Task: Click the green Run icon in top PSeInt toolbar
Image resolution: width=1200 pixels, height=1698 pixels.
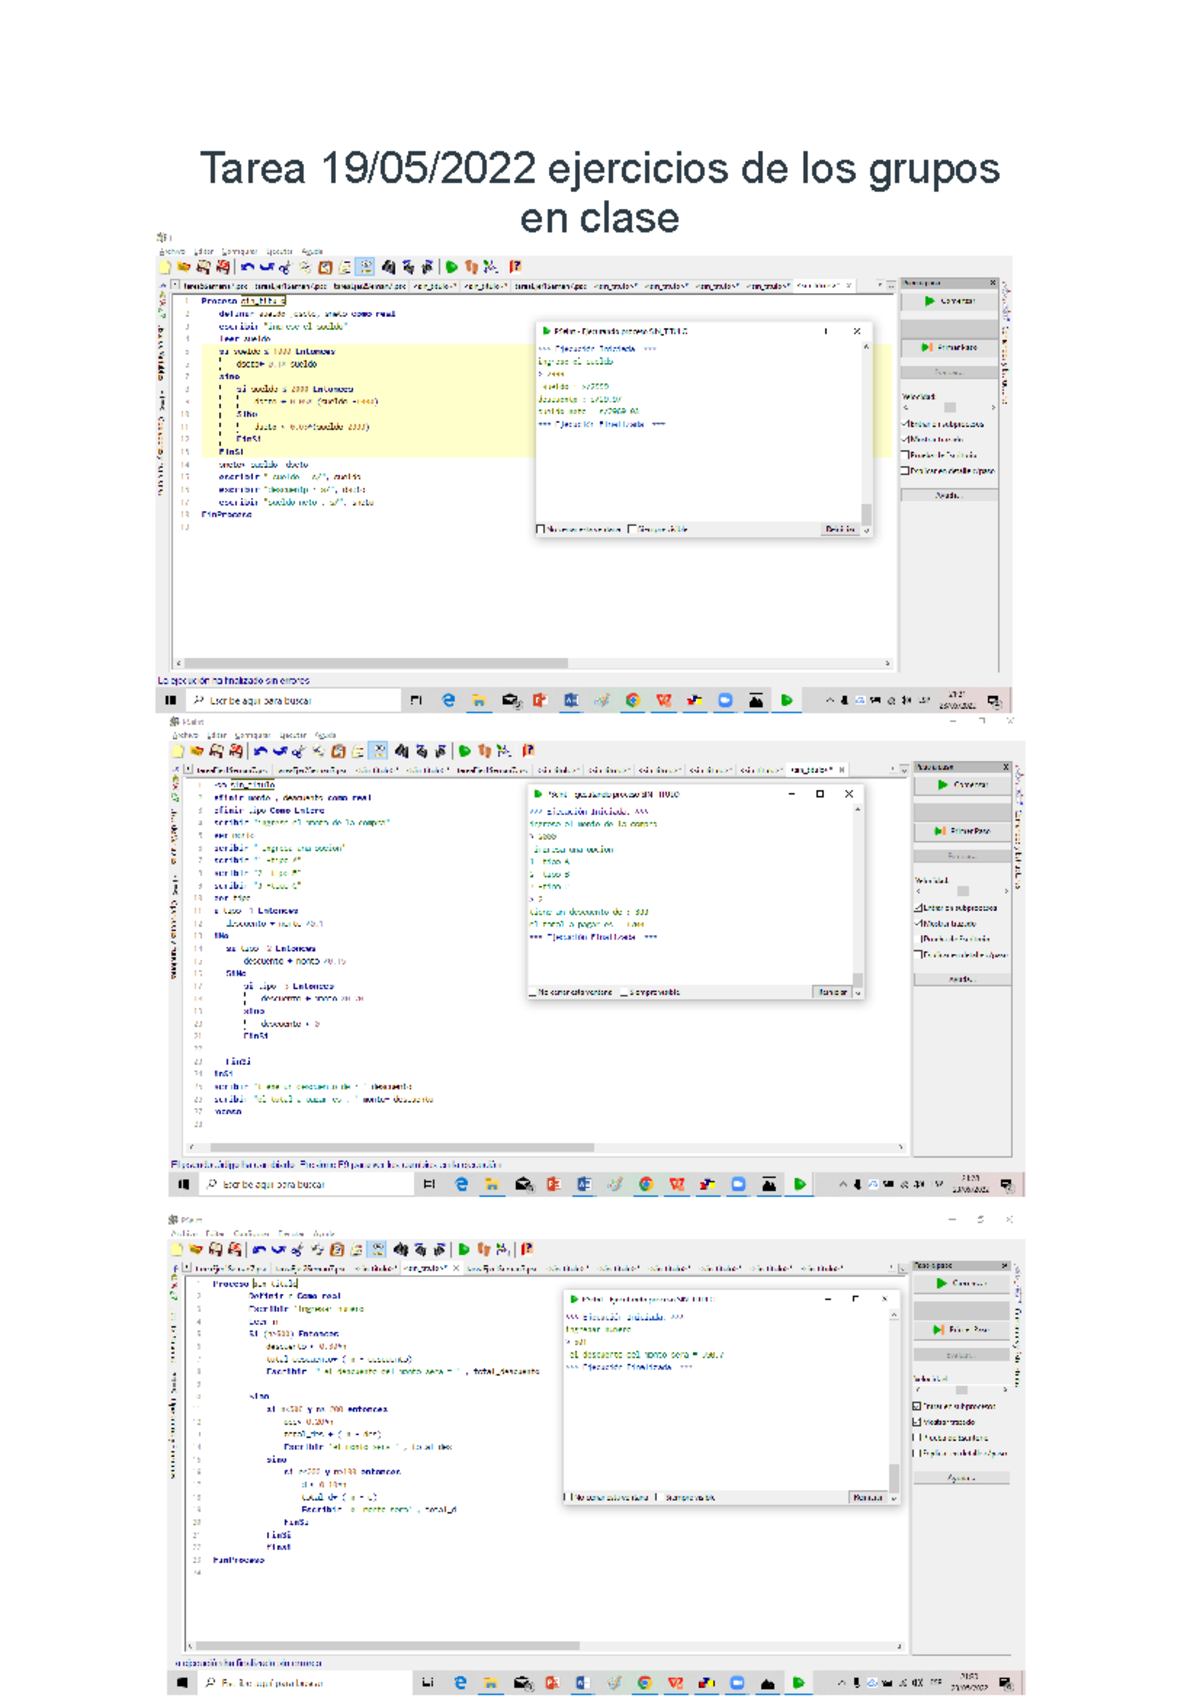Action: 452,267
